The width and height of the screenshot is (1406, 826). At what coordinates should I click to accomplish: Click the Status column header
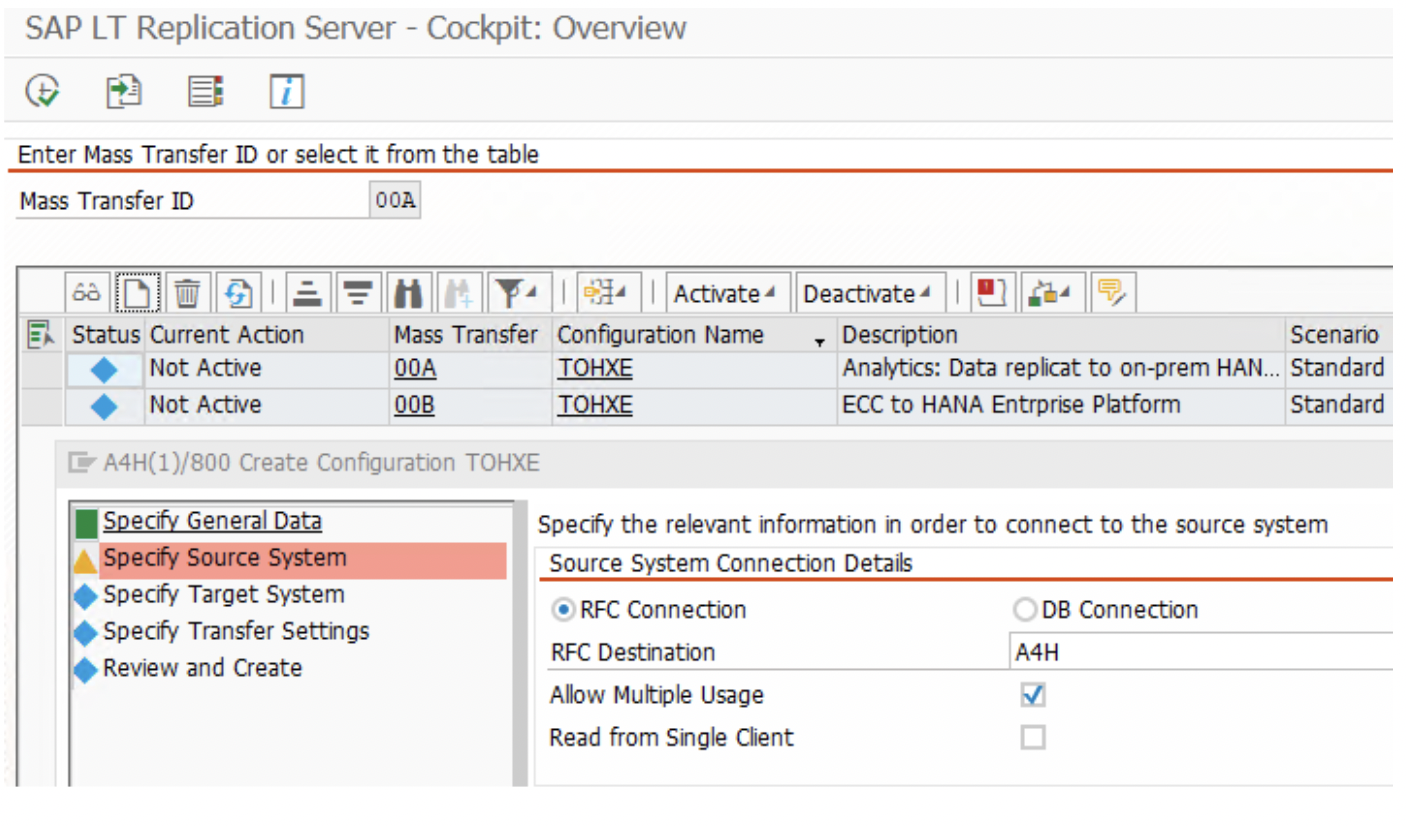point(107,335)
